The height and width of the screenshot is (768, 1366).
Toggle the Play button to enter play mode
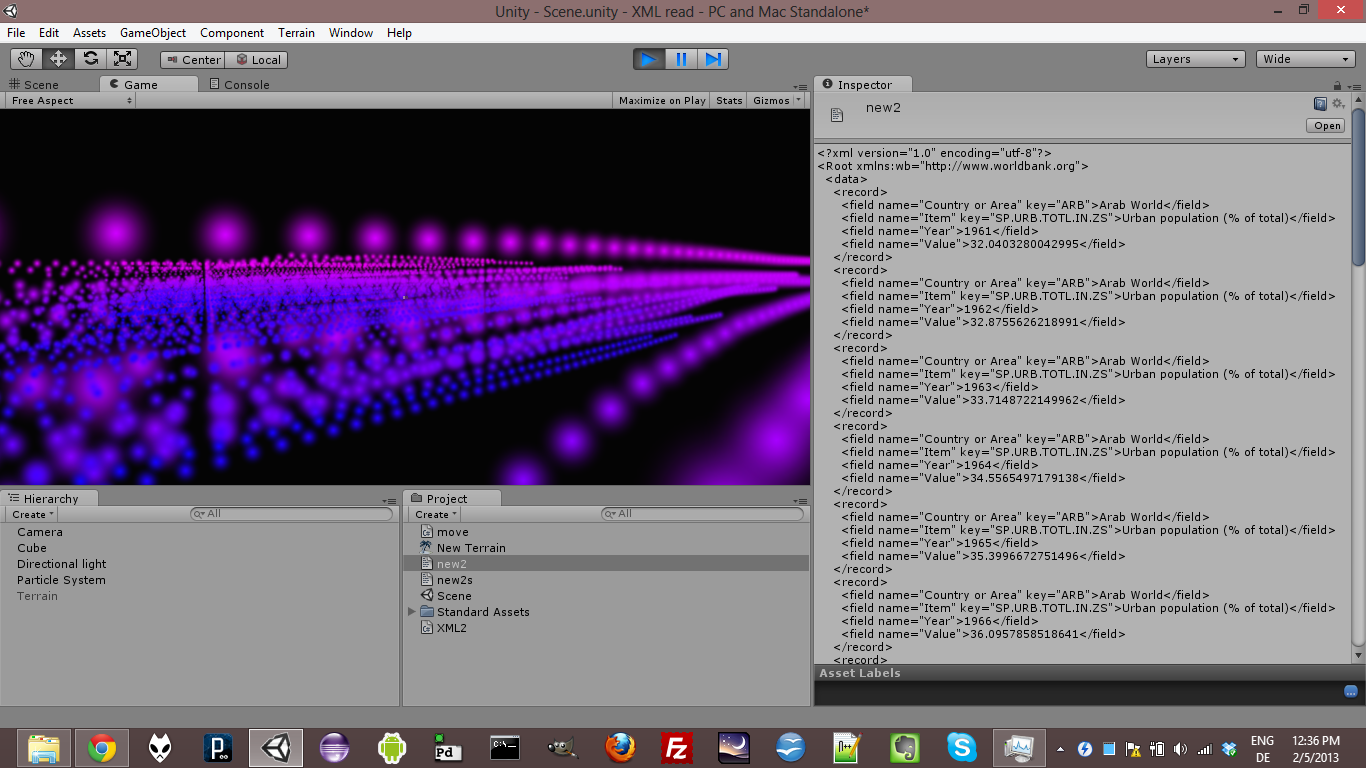[x=647, y=59]
